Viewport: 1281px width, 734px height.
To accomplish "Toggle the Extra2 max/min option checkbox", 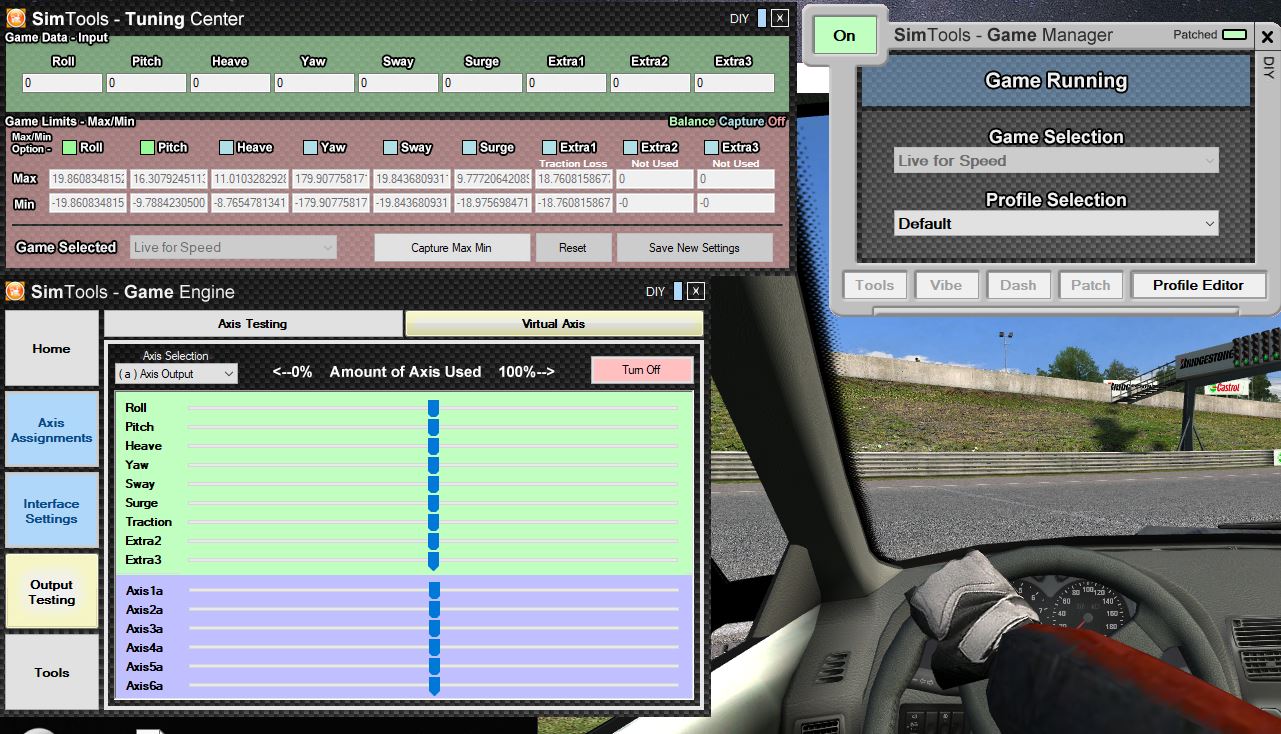I will (x=630, y=147).
